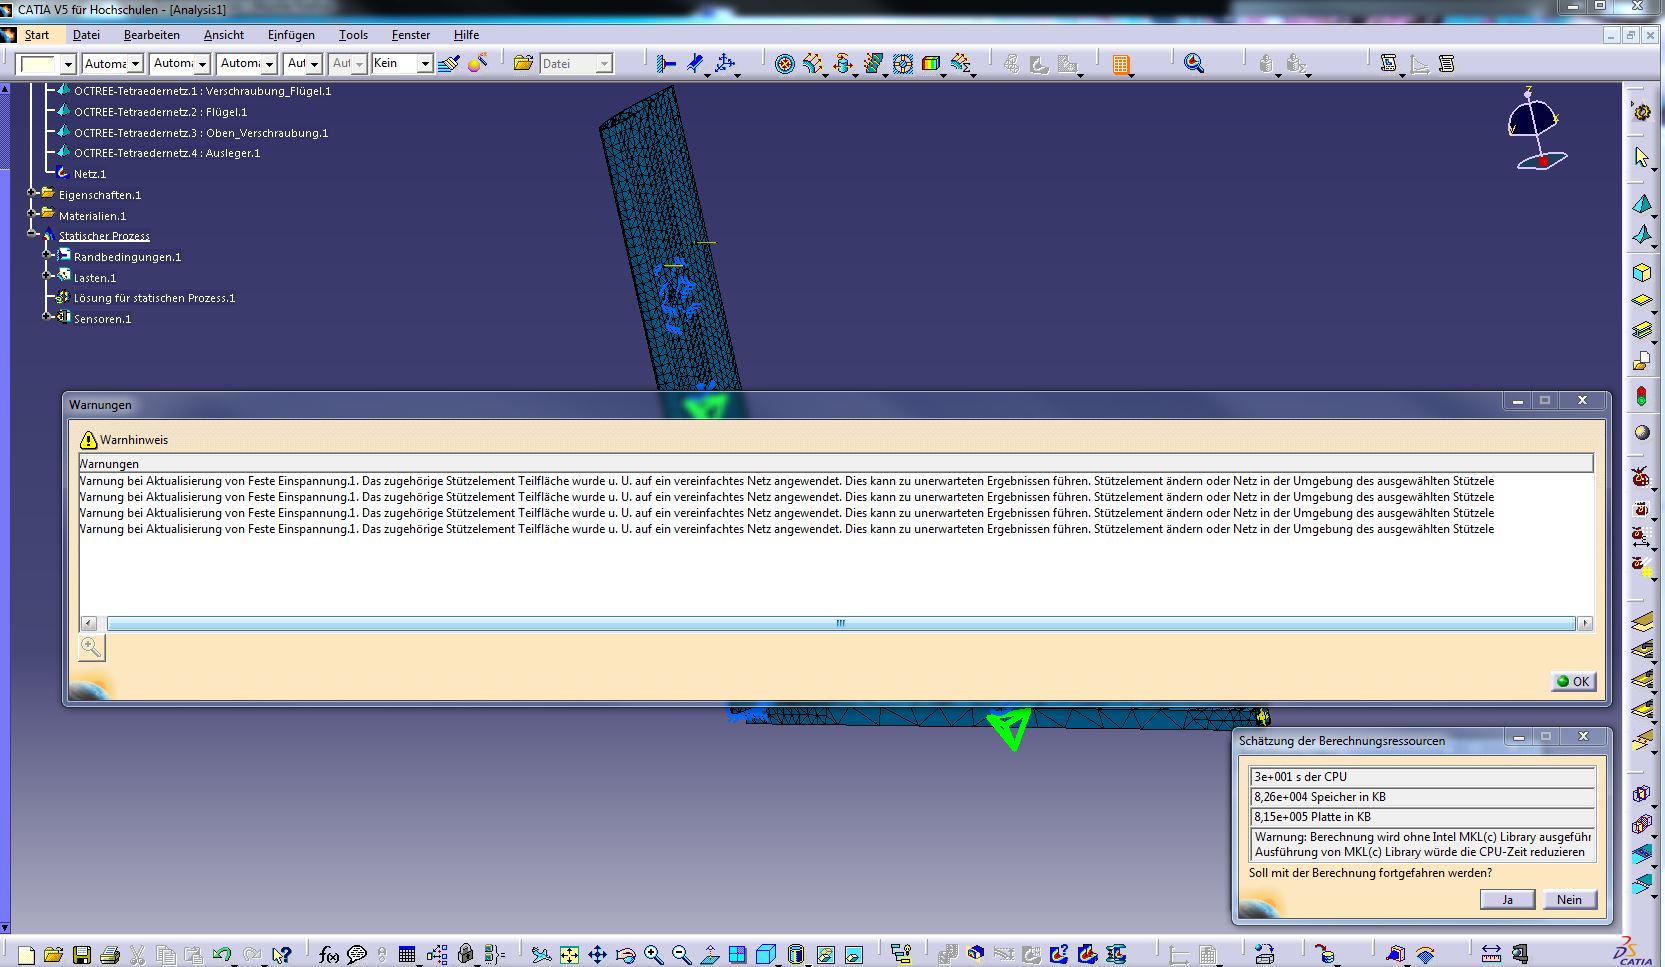Click the Zoom In magnifier icon
Image resolution: width=1665 pixels, height=967 pixels.
point(653,955)
